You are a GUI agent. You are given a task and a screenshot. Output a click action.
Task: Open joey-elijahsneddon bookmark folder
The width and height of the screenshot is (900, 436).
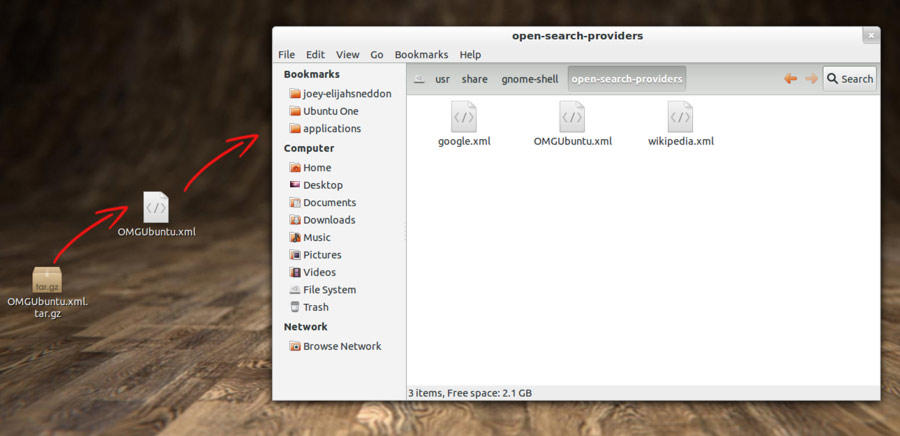tap(341, 94)
